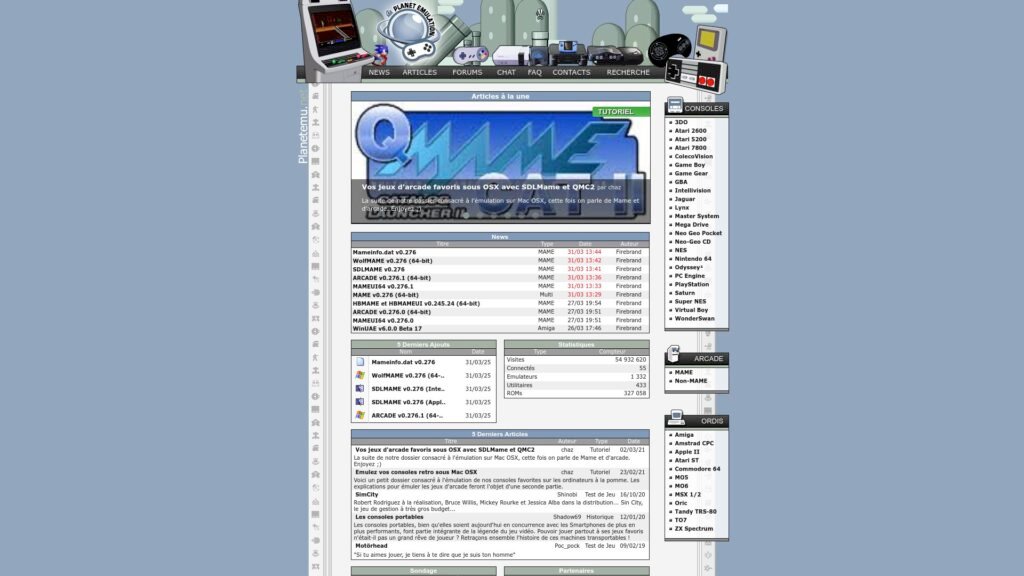This screenshot has height=576, width=1024.
Task: Click the visits count 54 932 620
Action: [x=630, y=359]
